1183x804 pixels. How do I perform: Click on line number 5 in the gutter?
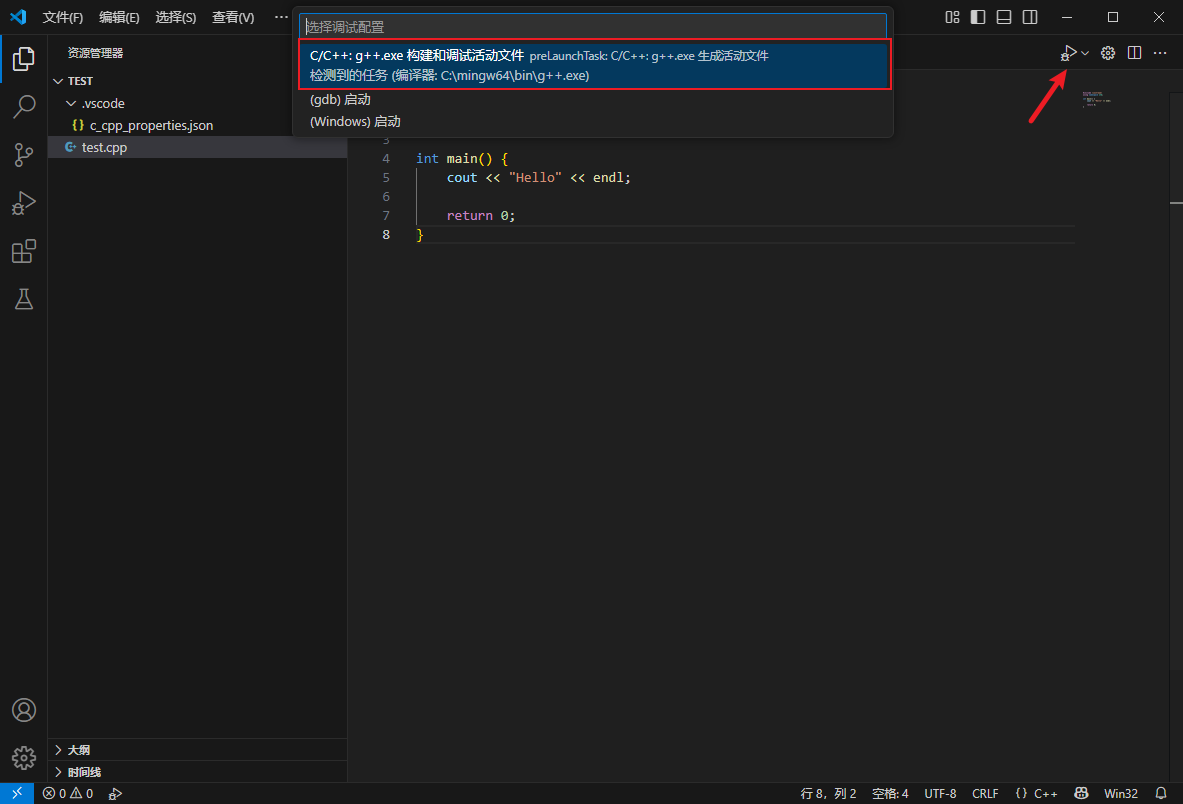click(x=386, y=177)
